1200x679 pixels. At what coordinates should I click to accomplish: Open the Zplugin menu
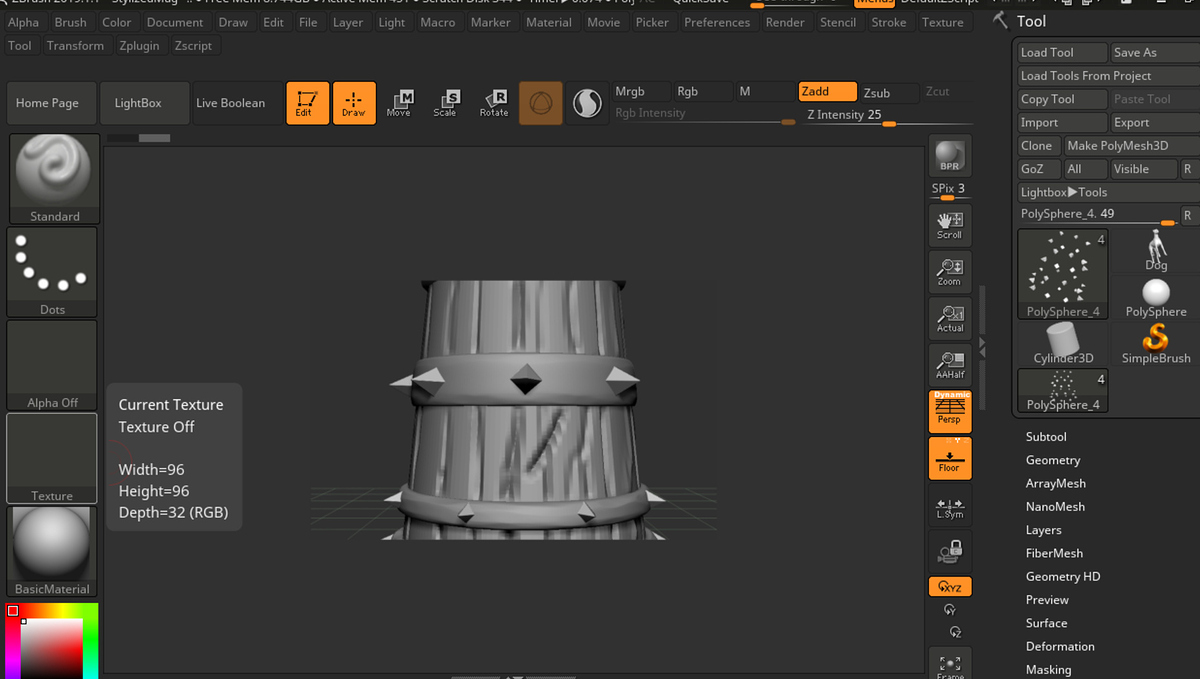click(141, 46)
